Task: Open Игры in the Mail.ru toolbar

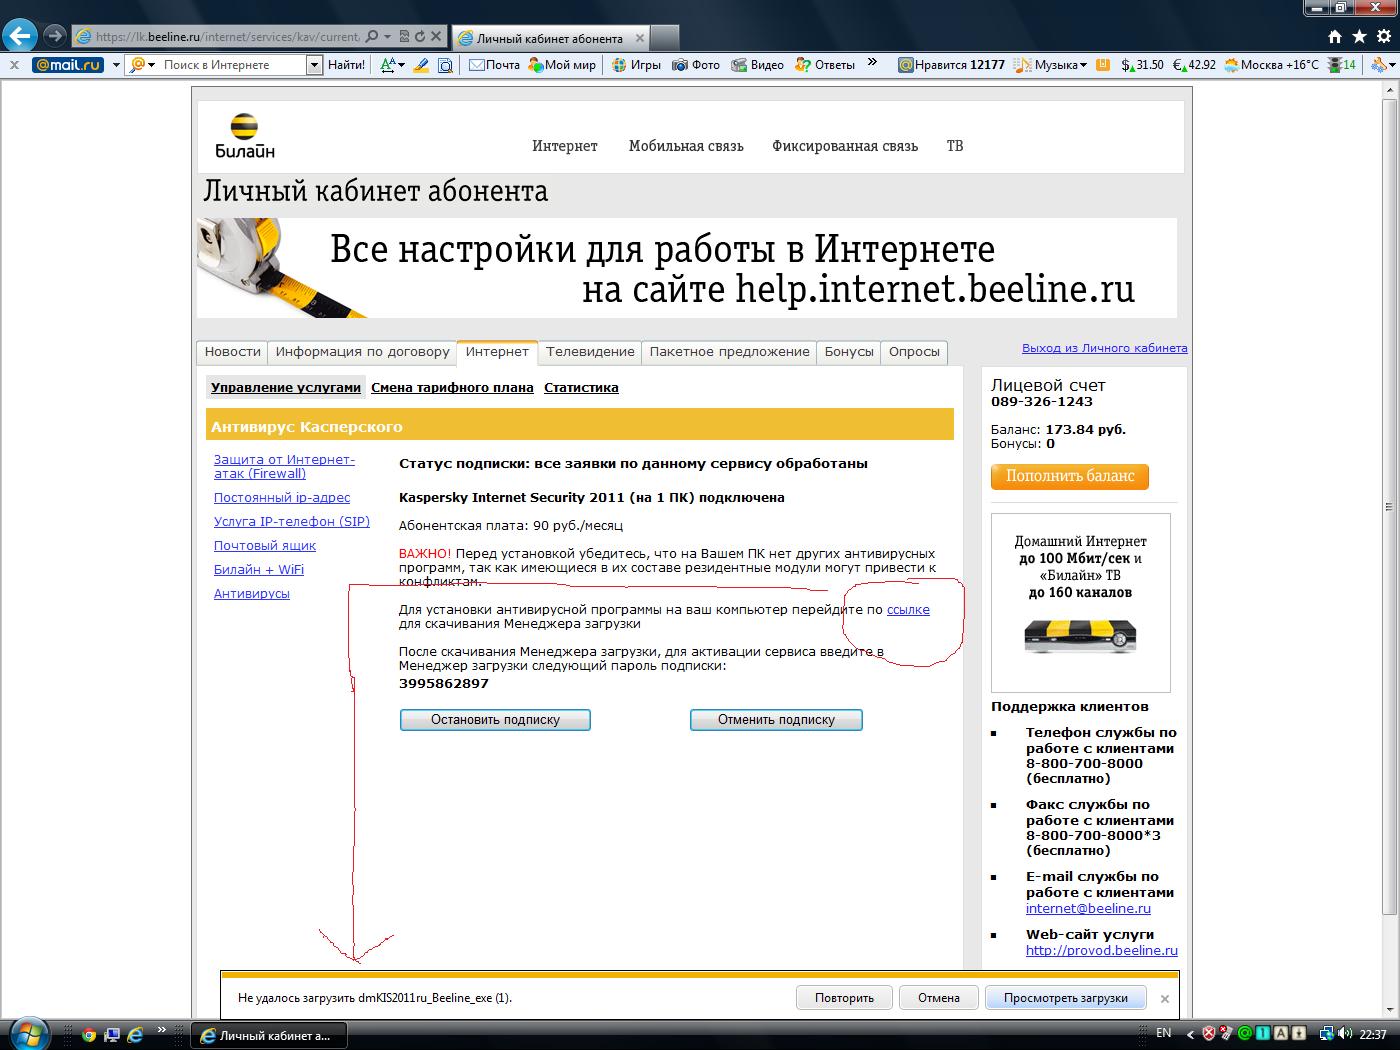Action: click(x=636, y=65)
